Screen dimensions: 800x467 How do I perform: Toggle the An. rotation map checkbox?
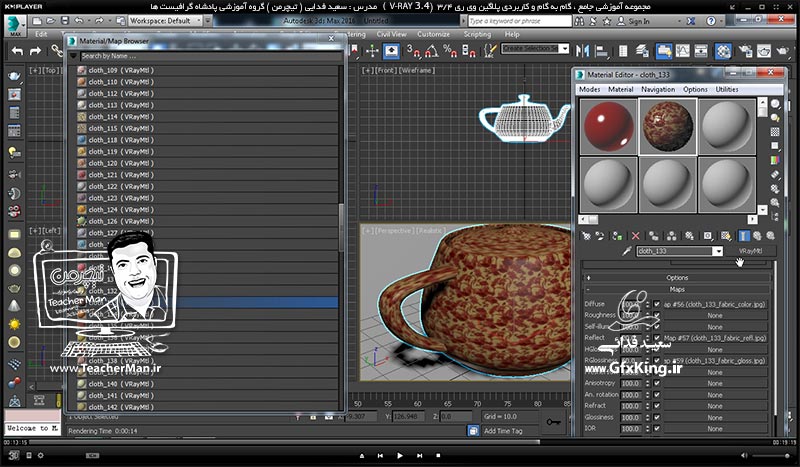(657, 395)
